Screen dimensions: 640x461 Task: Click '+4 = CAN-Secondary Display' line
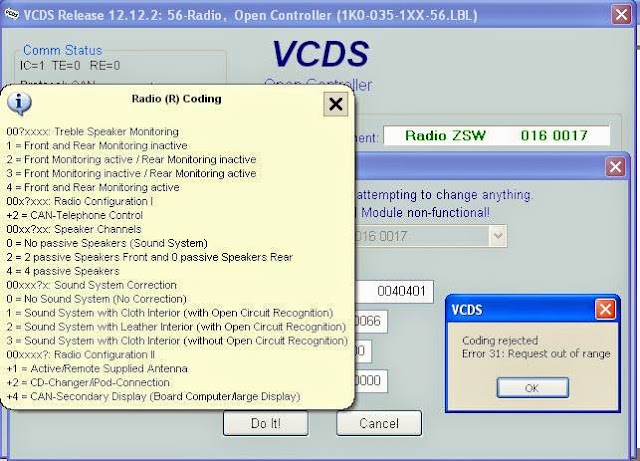[153, 396]
